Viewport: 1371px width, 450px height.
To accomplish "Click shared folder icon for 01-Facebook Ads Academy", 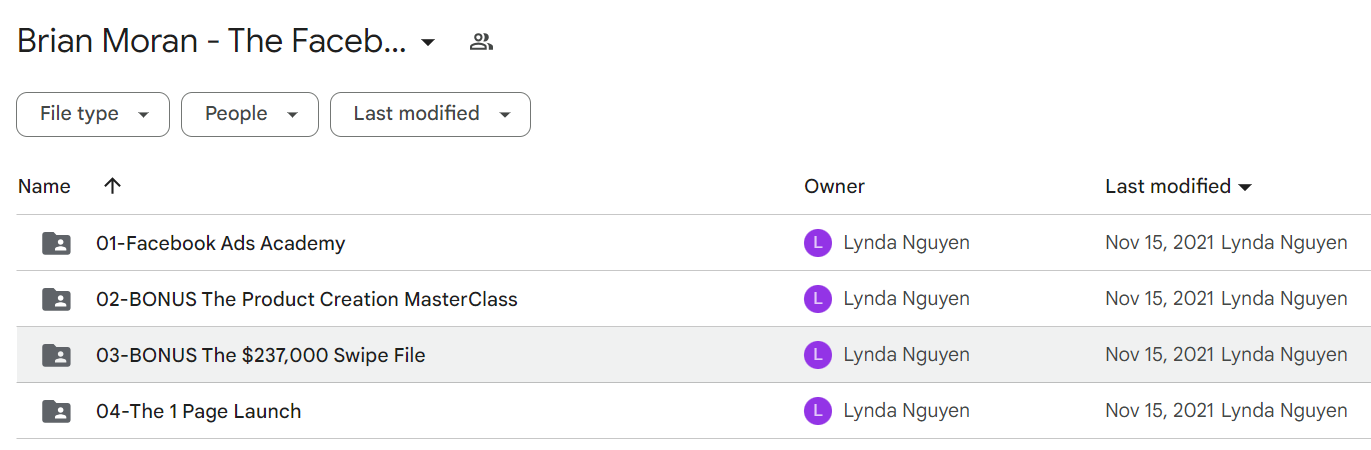I will tap(57, 243).
